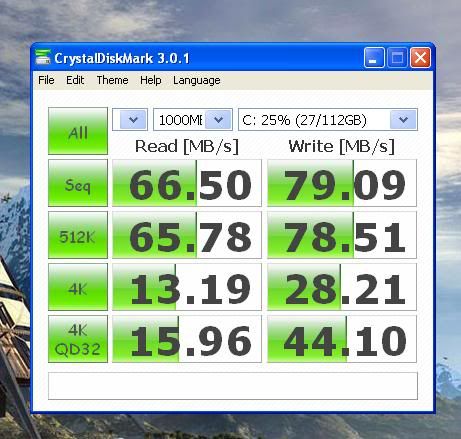Run the plain 4K benchmark test

point(78,287)
